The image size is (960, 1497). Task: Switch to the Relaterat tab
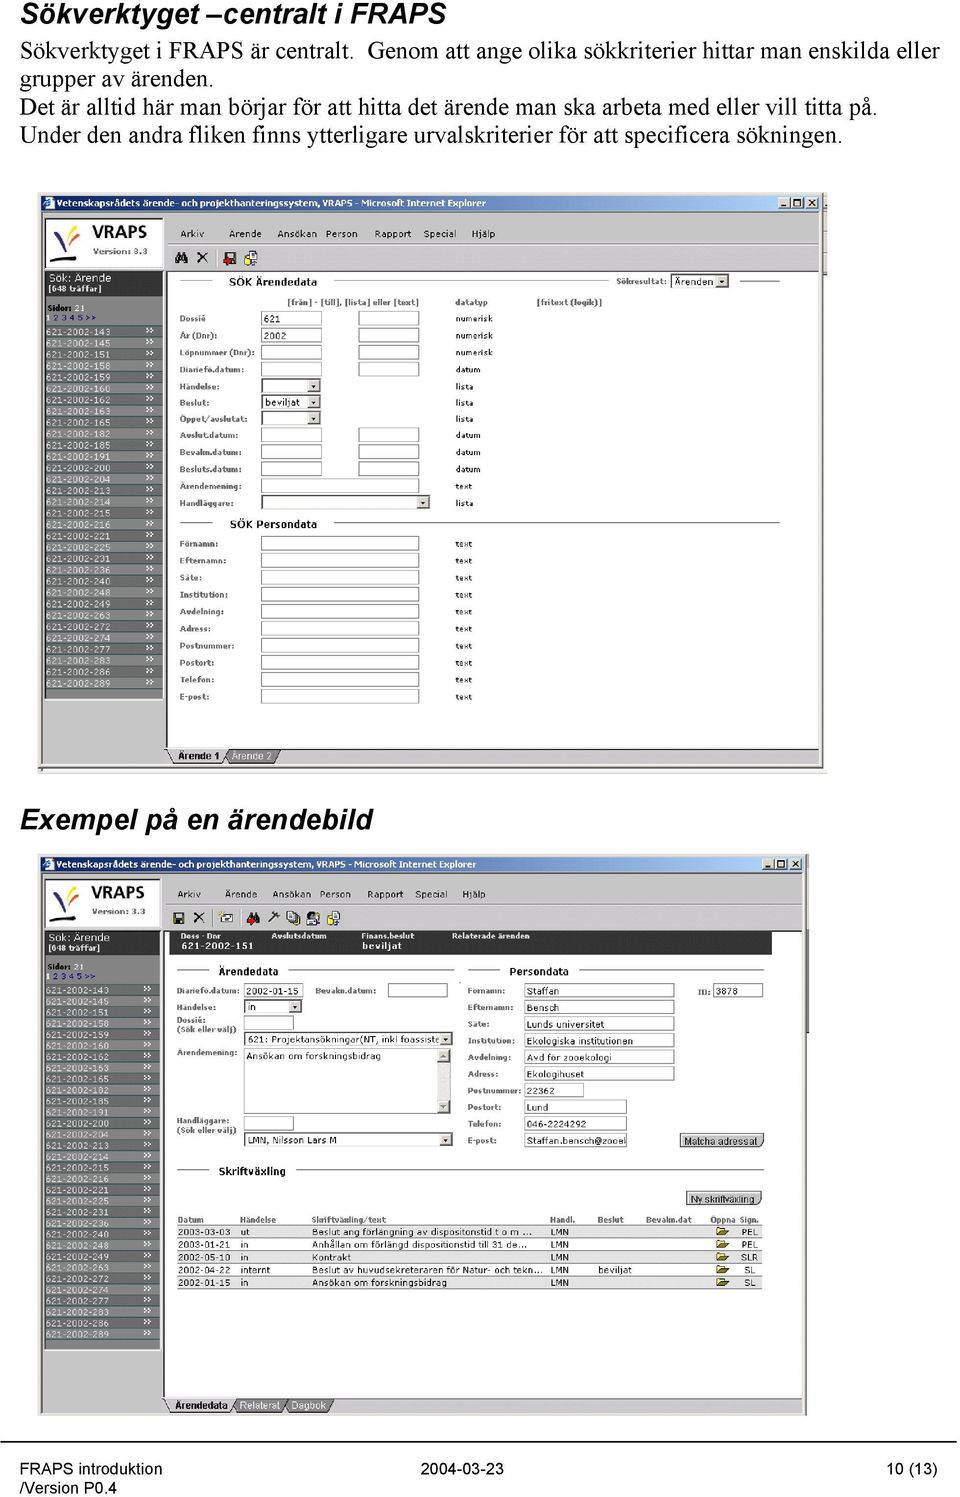[260, 1406]
